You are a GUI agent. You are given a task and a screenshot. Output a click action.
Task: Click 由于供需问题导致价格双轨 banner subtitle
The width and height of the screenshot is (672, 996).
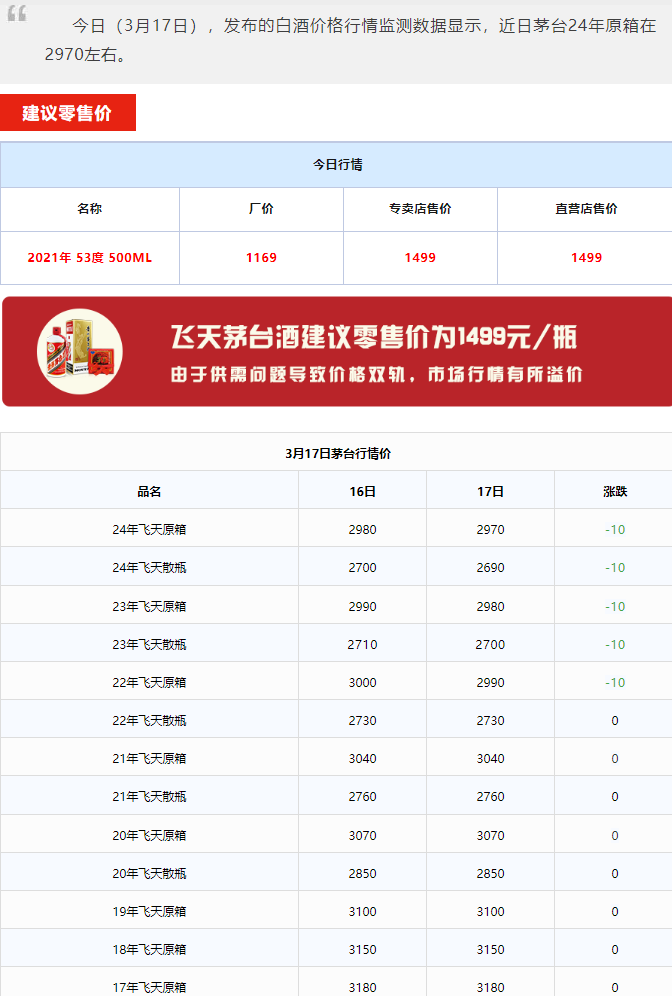point(377,375)
